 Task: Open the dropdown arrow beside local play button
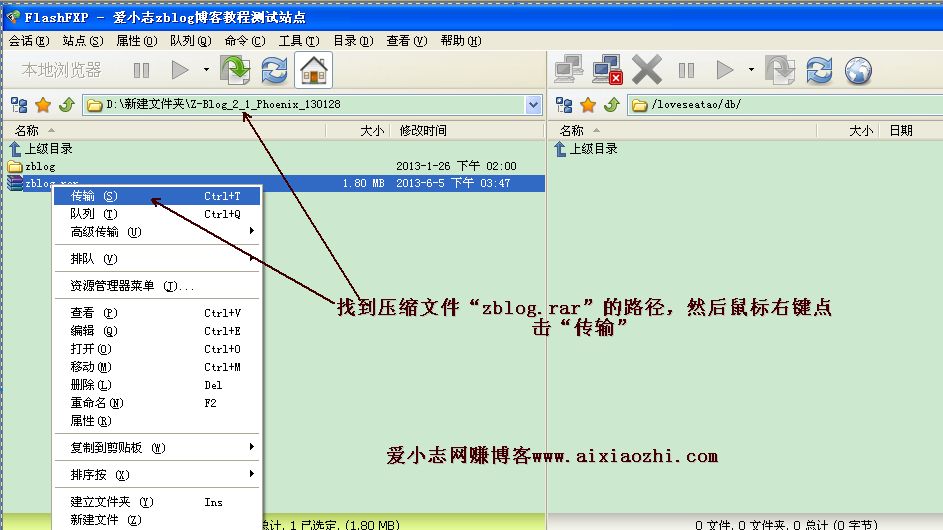click(206, 70)
